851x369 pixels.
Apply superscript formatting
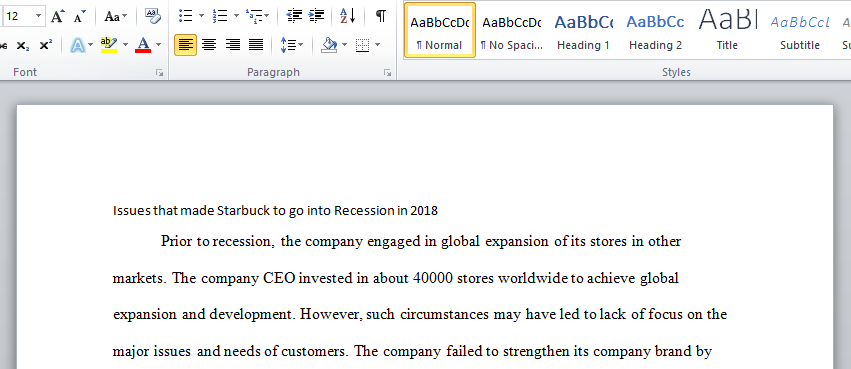(46, 45)
